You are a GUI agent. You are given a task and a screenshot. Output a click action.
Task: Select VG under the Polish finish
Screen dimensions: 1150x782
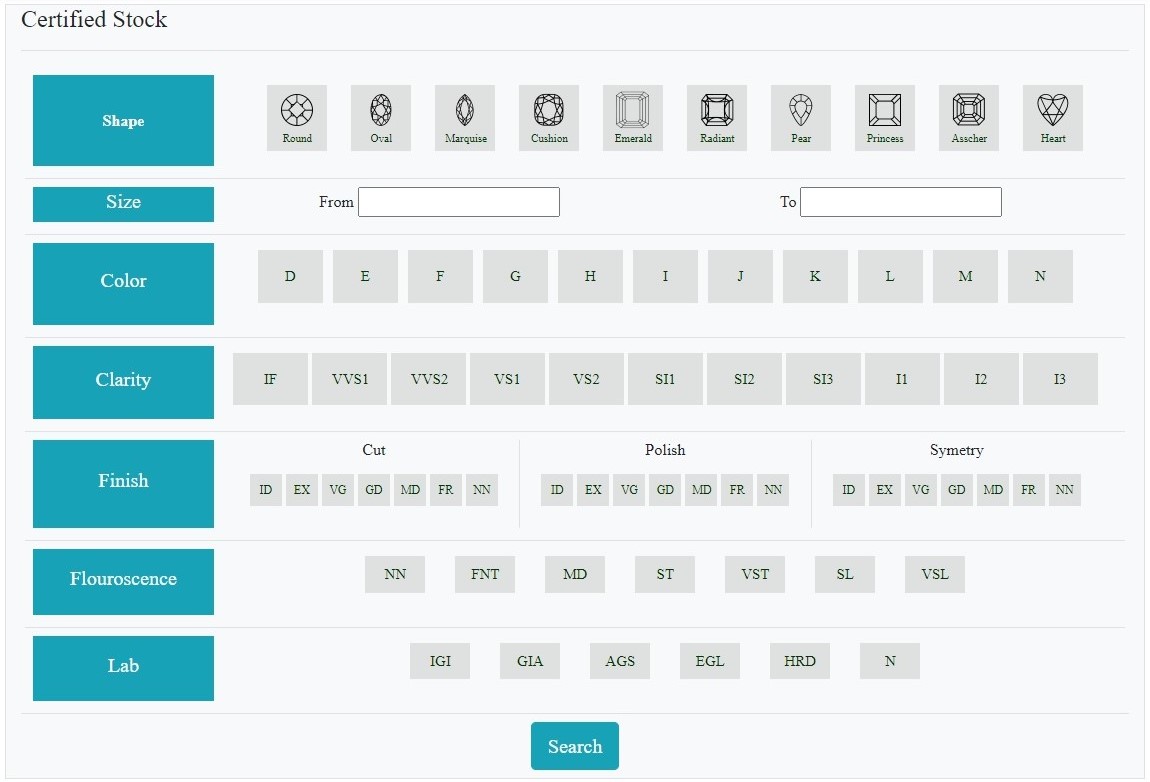point(629,490)
